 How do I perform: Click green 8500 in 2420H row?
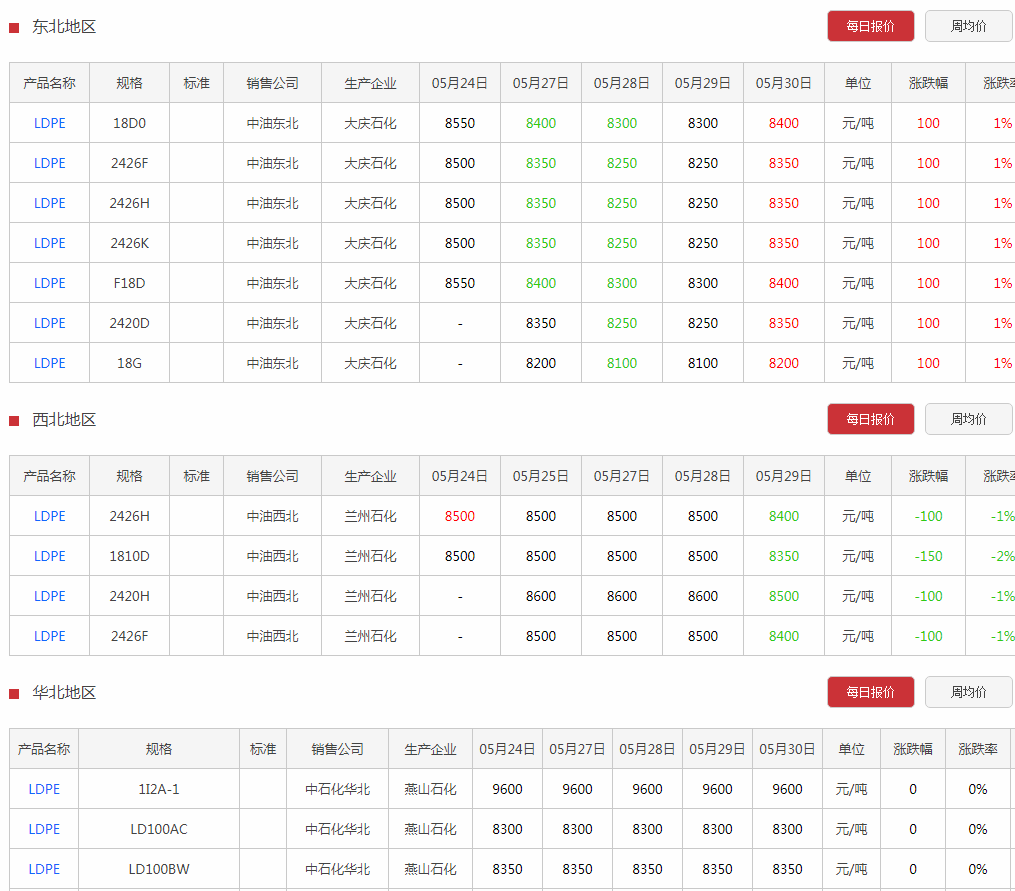tap(783, 597)
